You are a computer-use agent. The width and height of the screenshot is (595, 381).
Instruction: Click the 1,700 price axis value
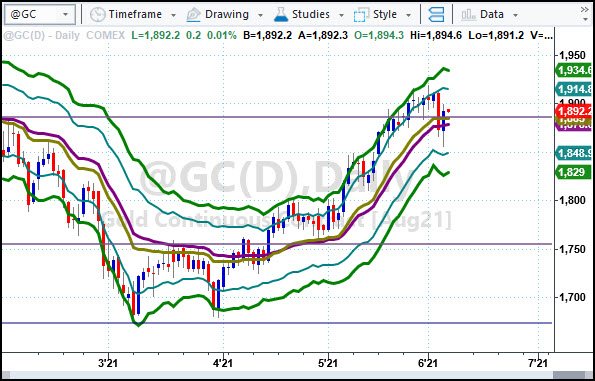click(573, 298)
